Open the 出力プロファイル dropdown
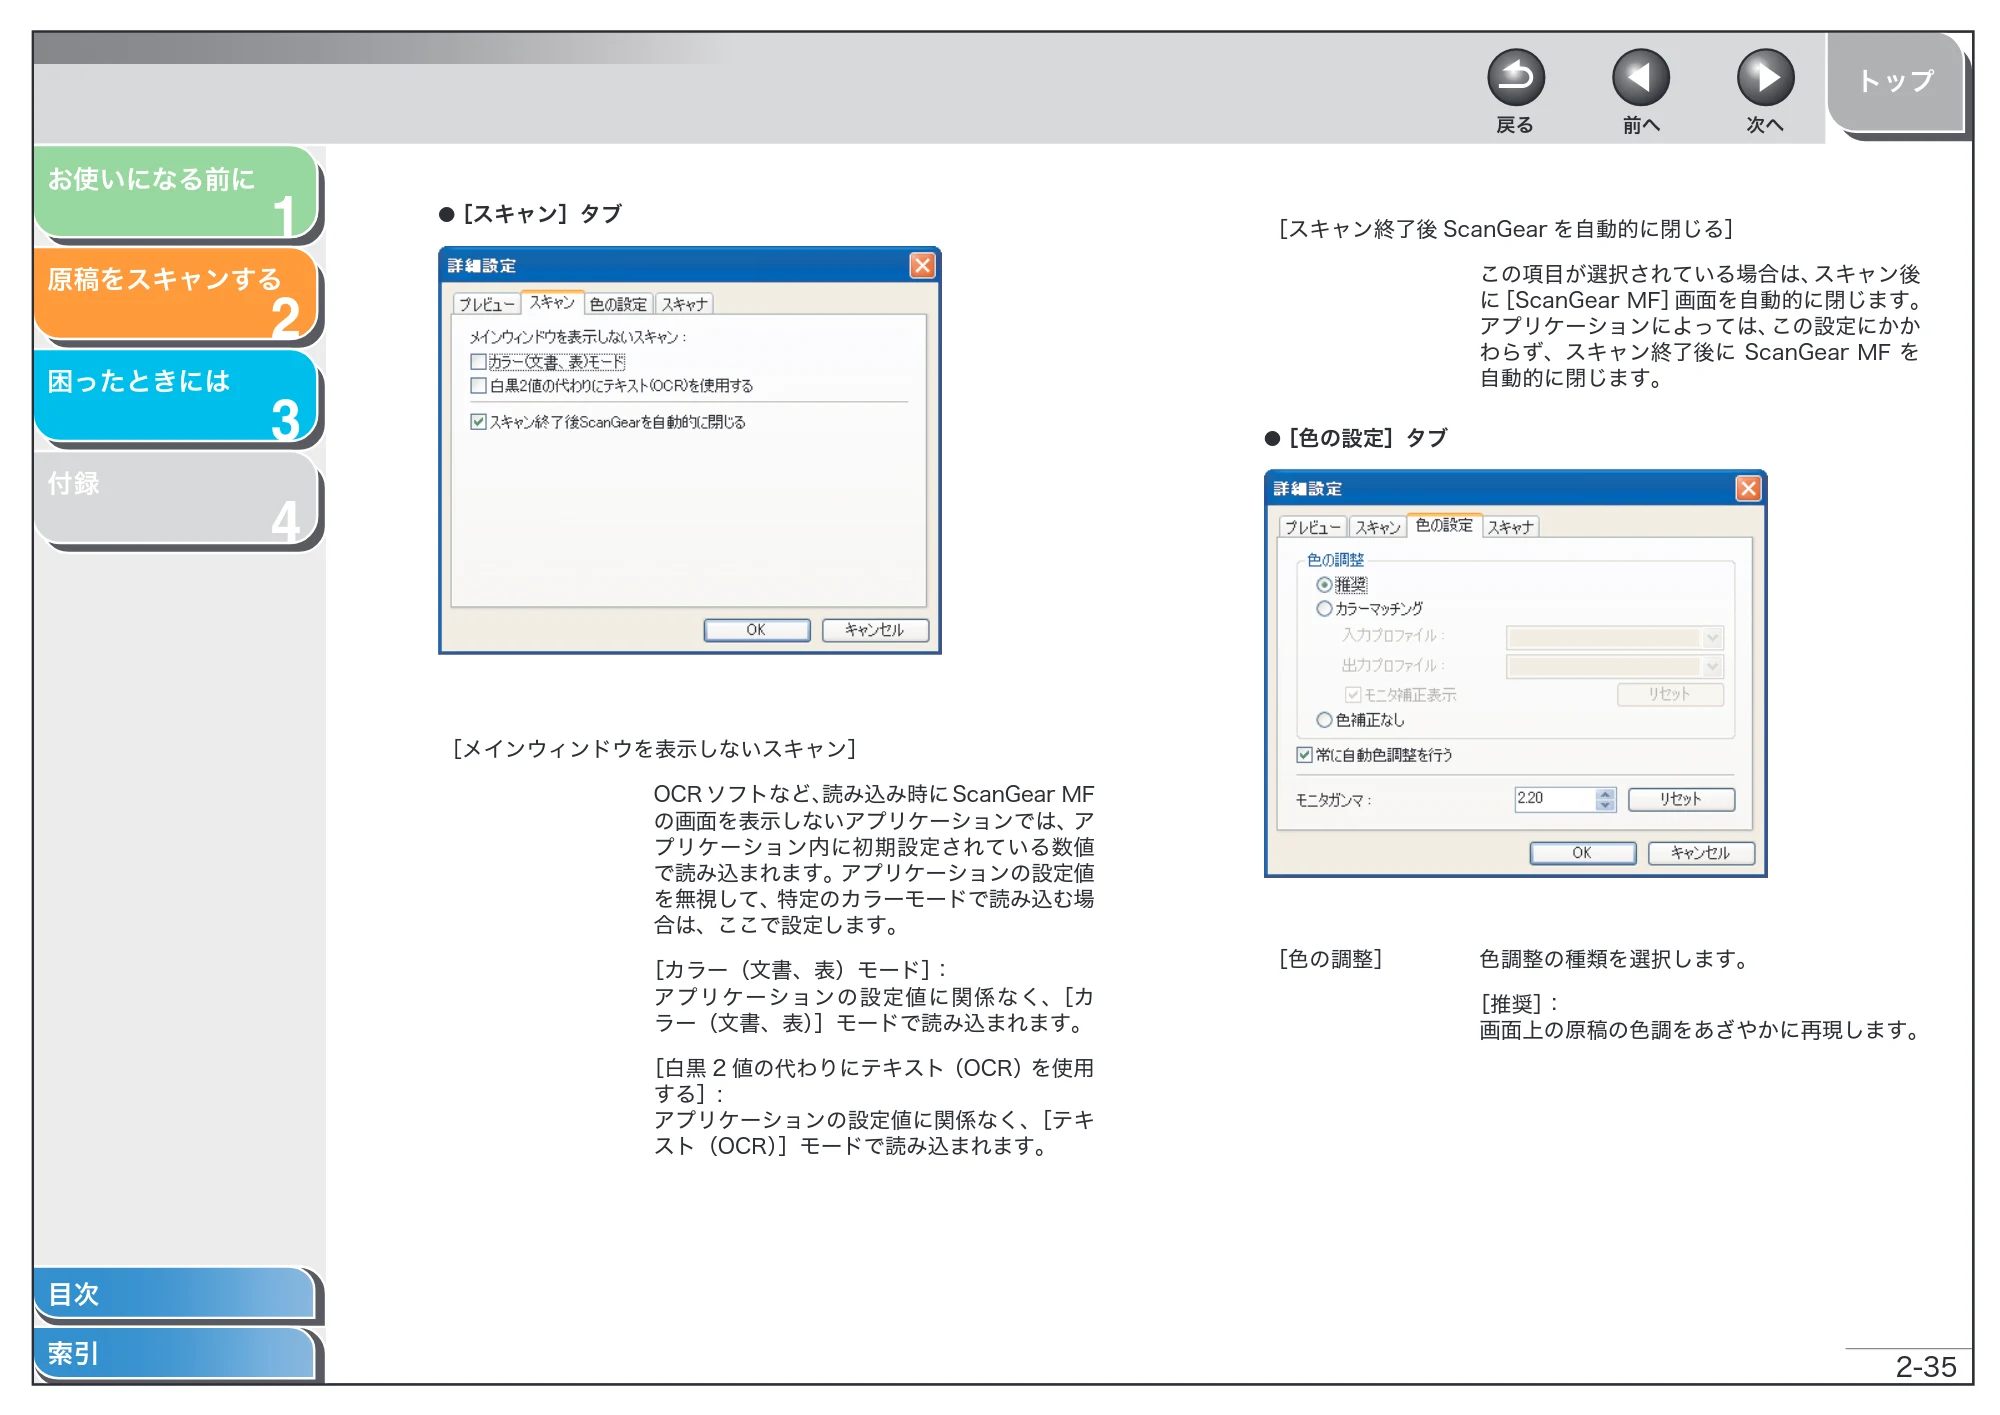 click(x=1614, y=666)
